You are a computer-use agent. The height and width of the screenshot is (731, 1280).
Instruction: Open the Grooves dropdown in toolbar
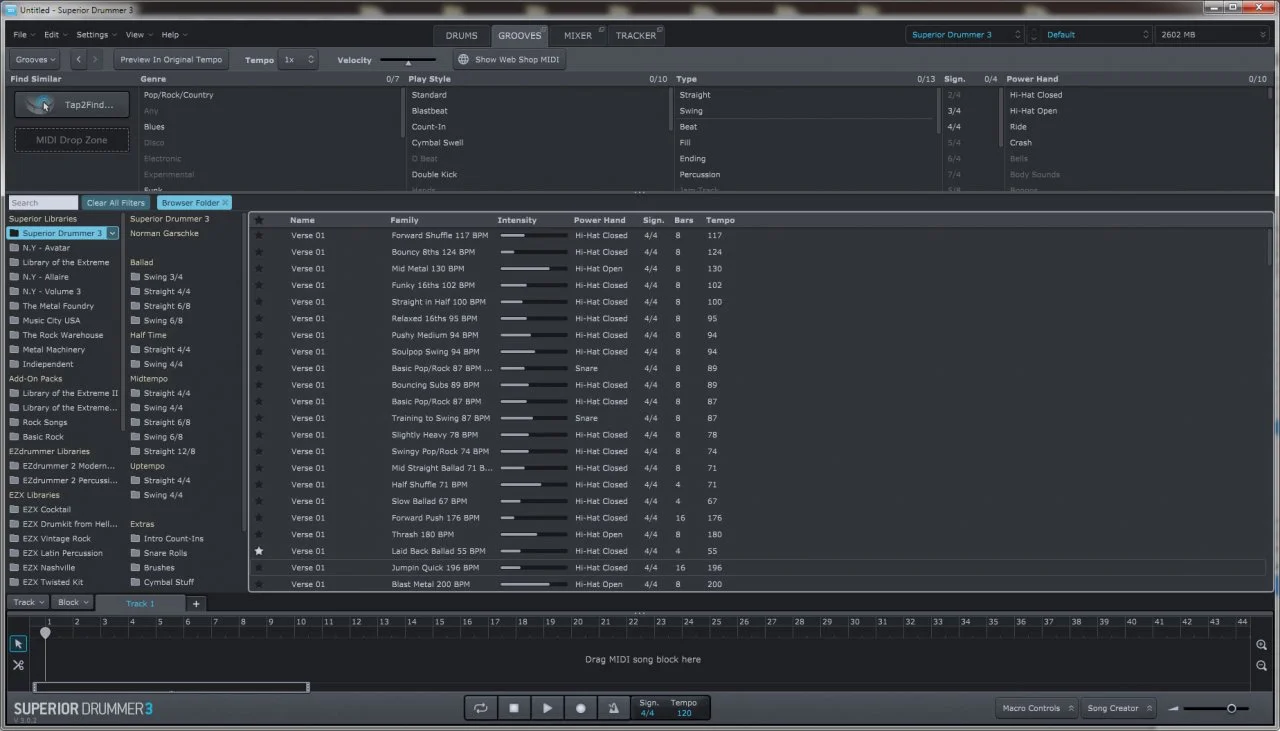point(36,60)
